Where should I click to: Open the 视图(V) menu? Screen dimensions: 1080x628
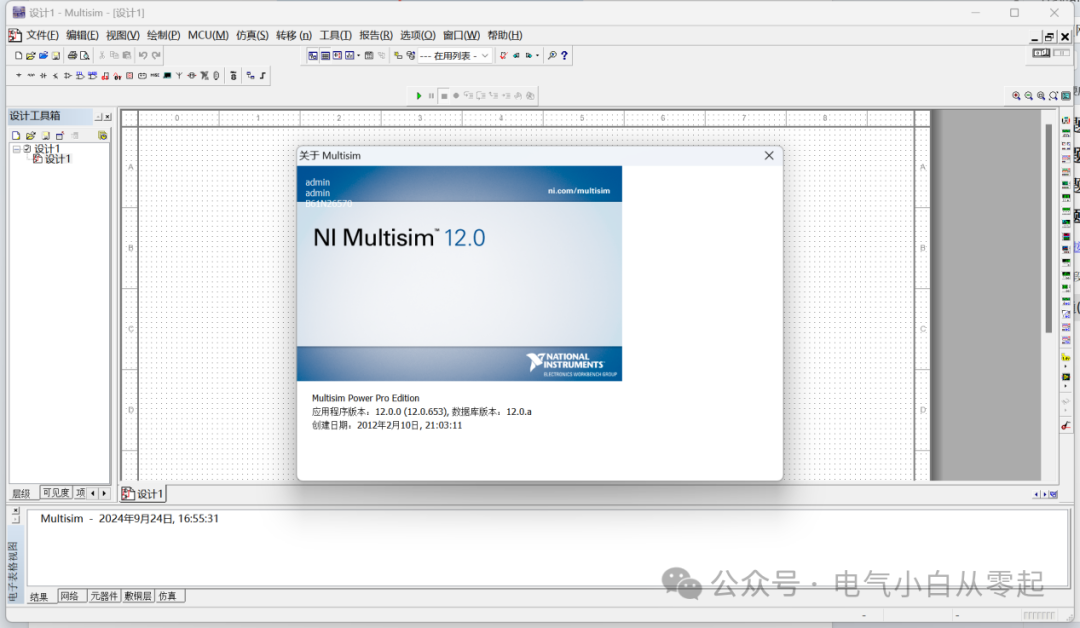pos(123,35)
